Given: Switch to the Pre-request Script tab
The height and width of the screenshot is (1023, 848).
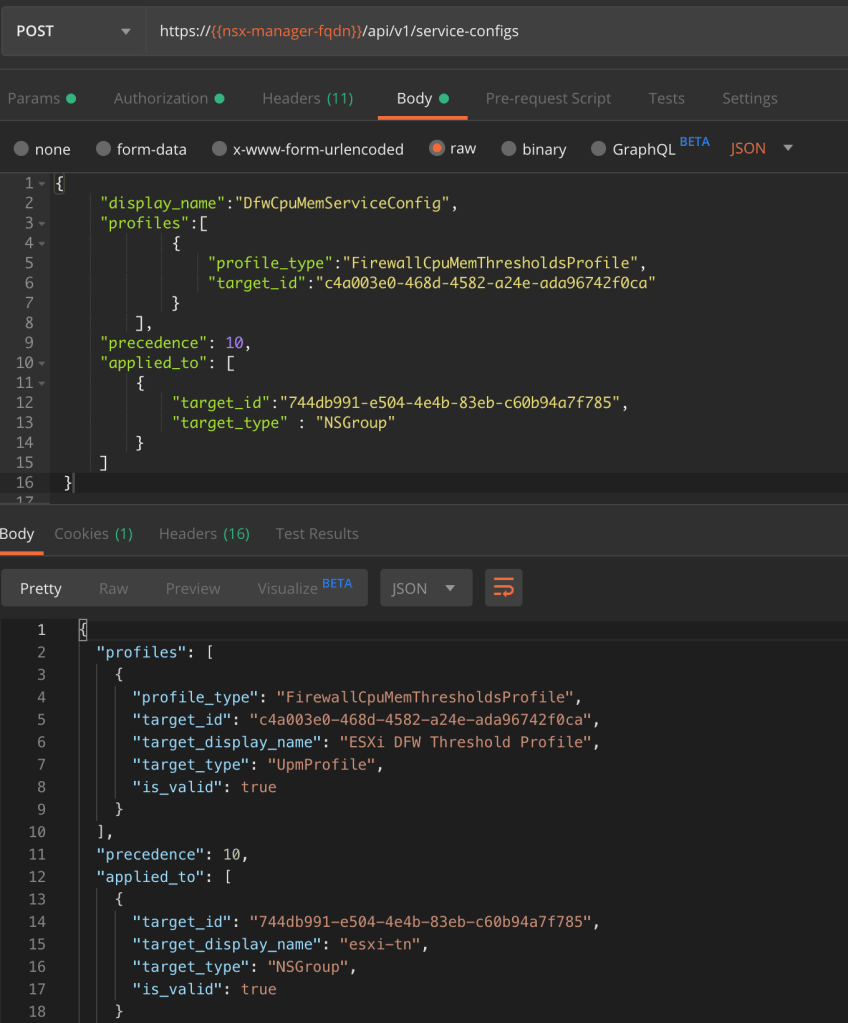Looking at the screenshot, I should point(548,98).
